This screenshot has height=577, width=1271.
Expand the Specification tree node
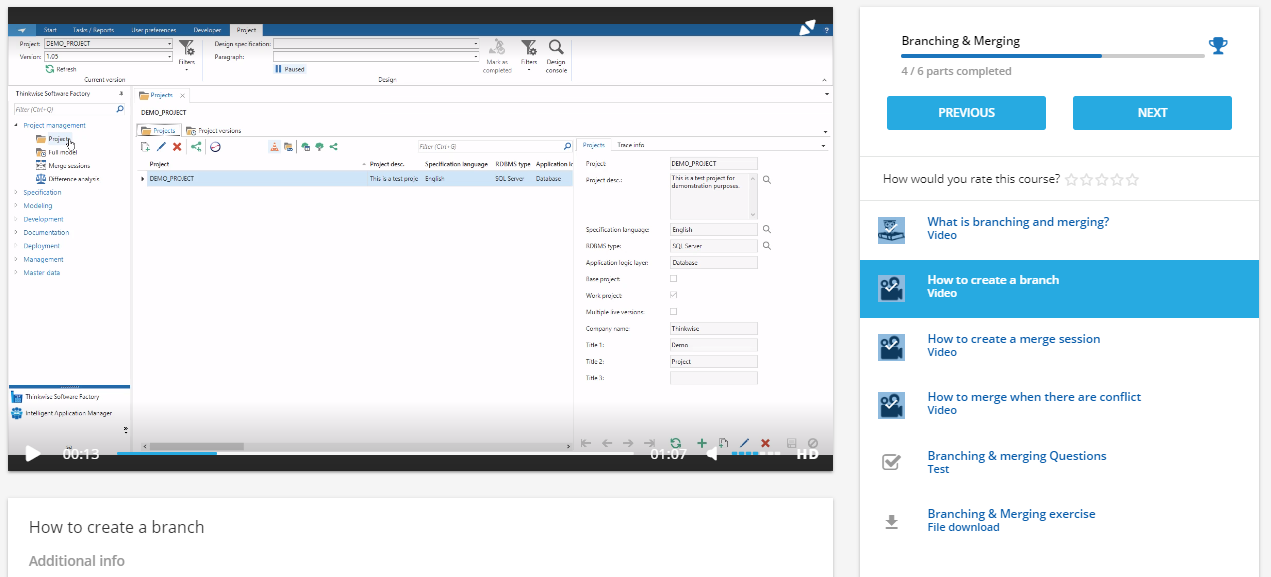pos(16,192)
